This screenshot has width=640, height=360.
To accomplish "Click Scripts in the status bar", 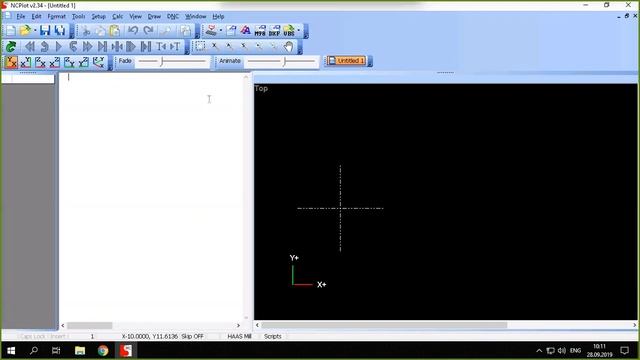I will point(272,336).
